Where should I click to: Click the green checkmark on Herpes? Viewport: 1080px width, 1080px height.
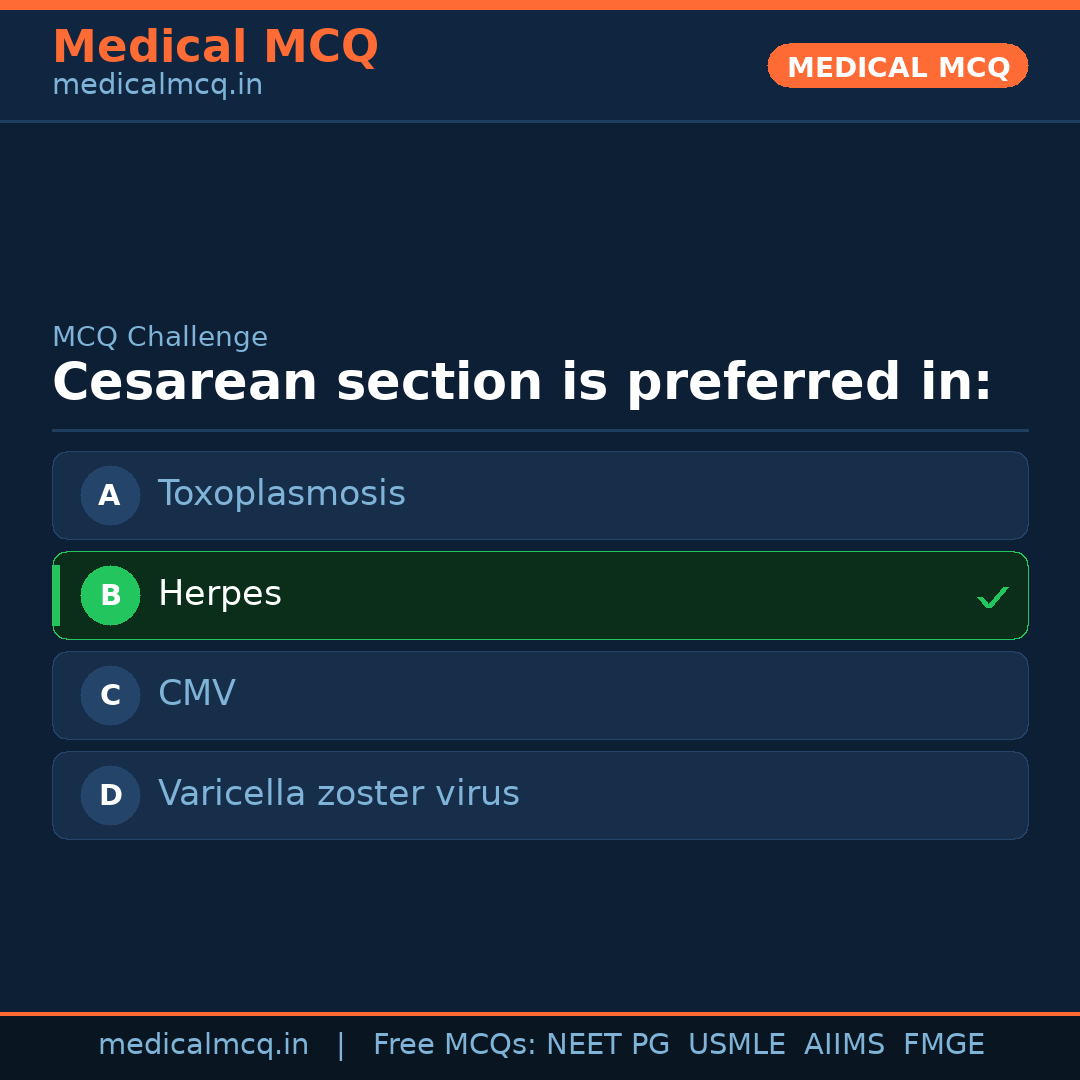pyautogui.click(x=992, y=597)
